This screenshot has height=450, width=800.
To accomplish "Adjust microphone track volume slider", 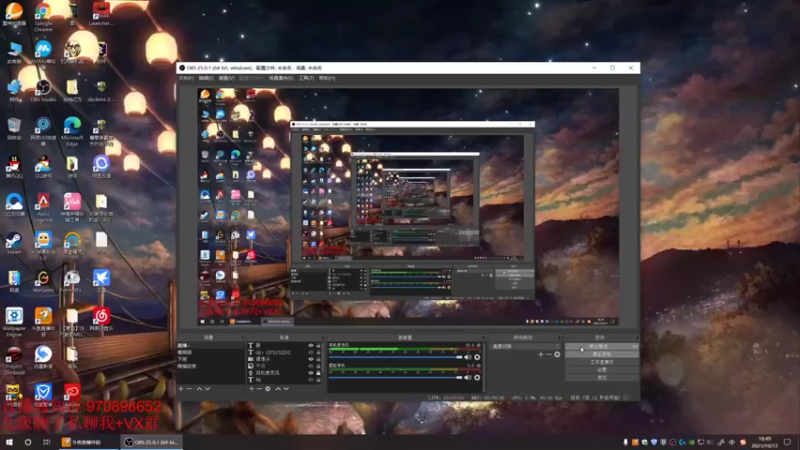I will [396, 357].
